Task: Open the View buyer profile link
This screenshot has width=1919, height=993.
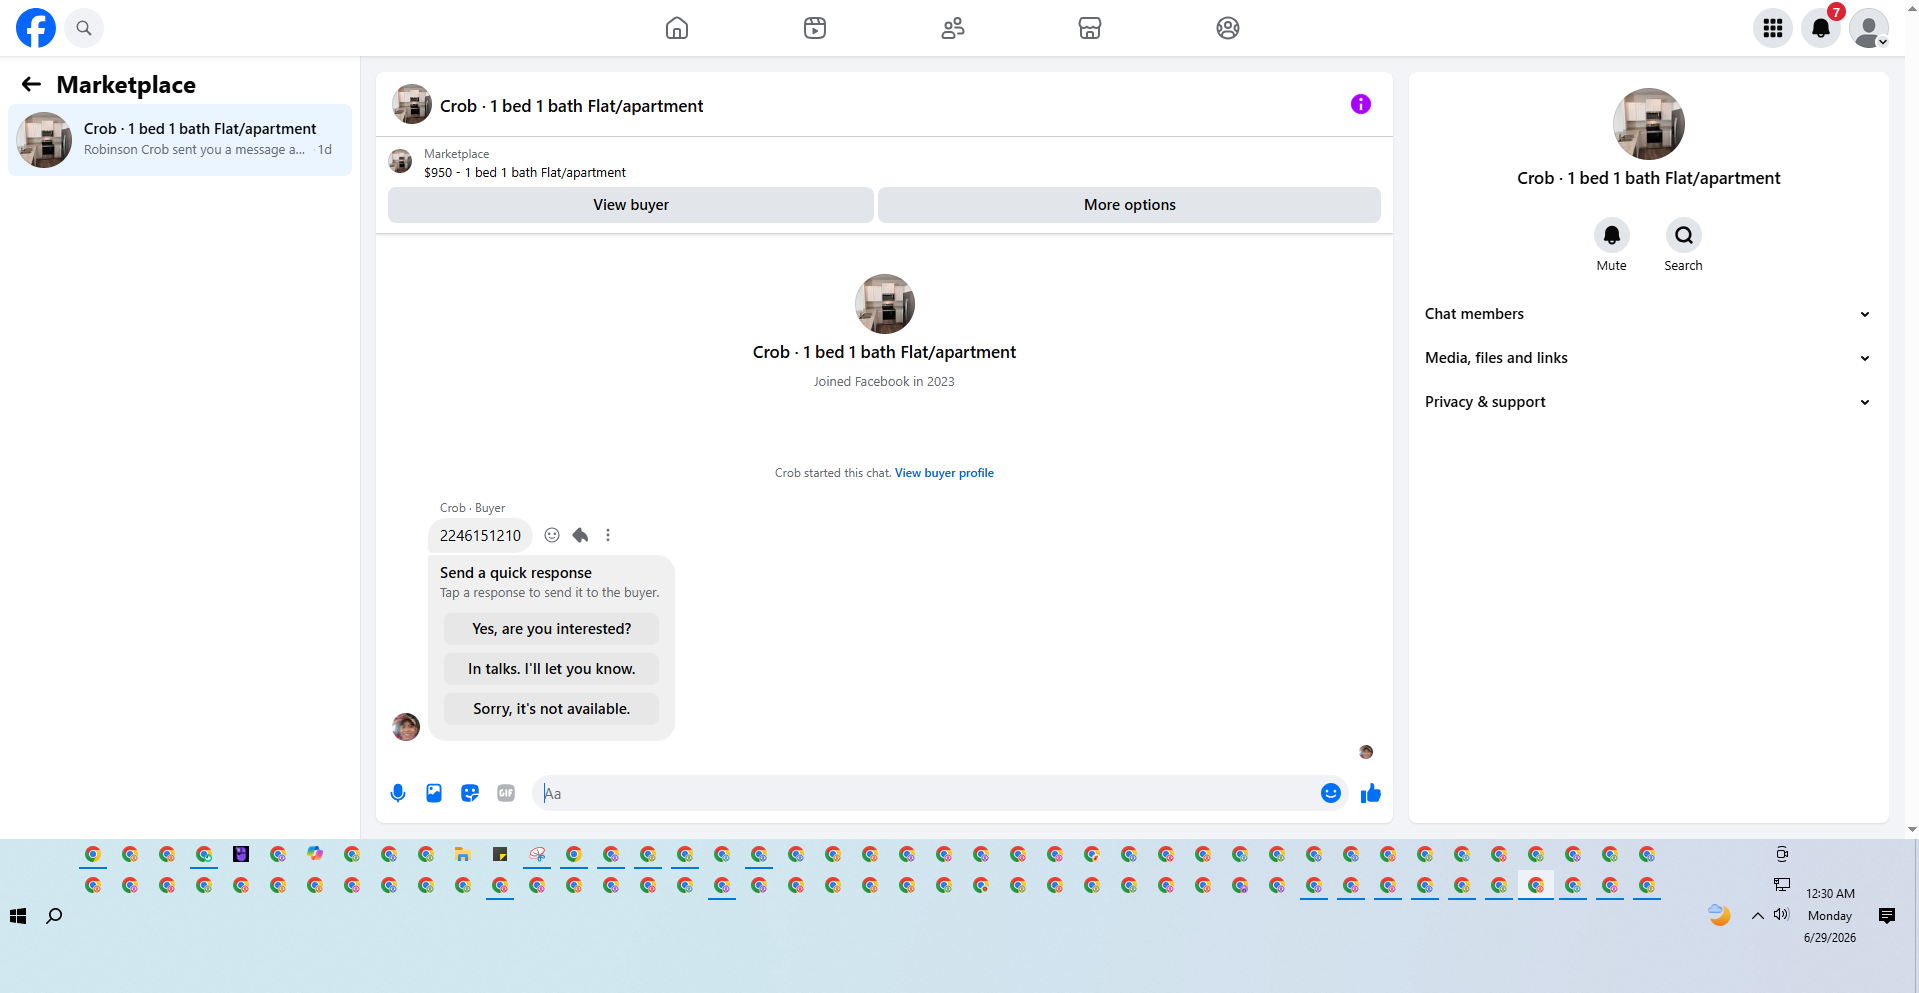Action: click(944, 473)
